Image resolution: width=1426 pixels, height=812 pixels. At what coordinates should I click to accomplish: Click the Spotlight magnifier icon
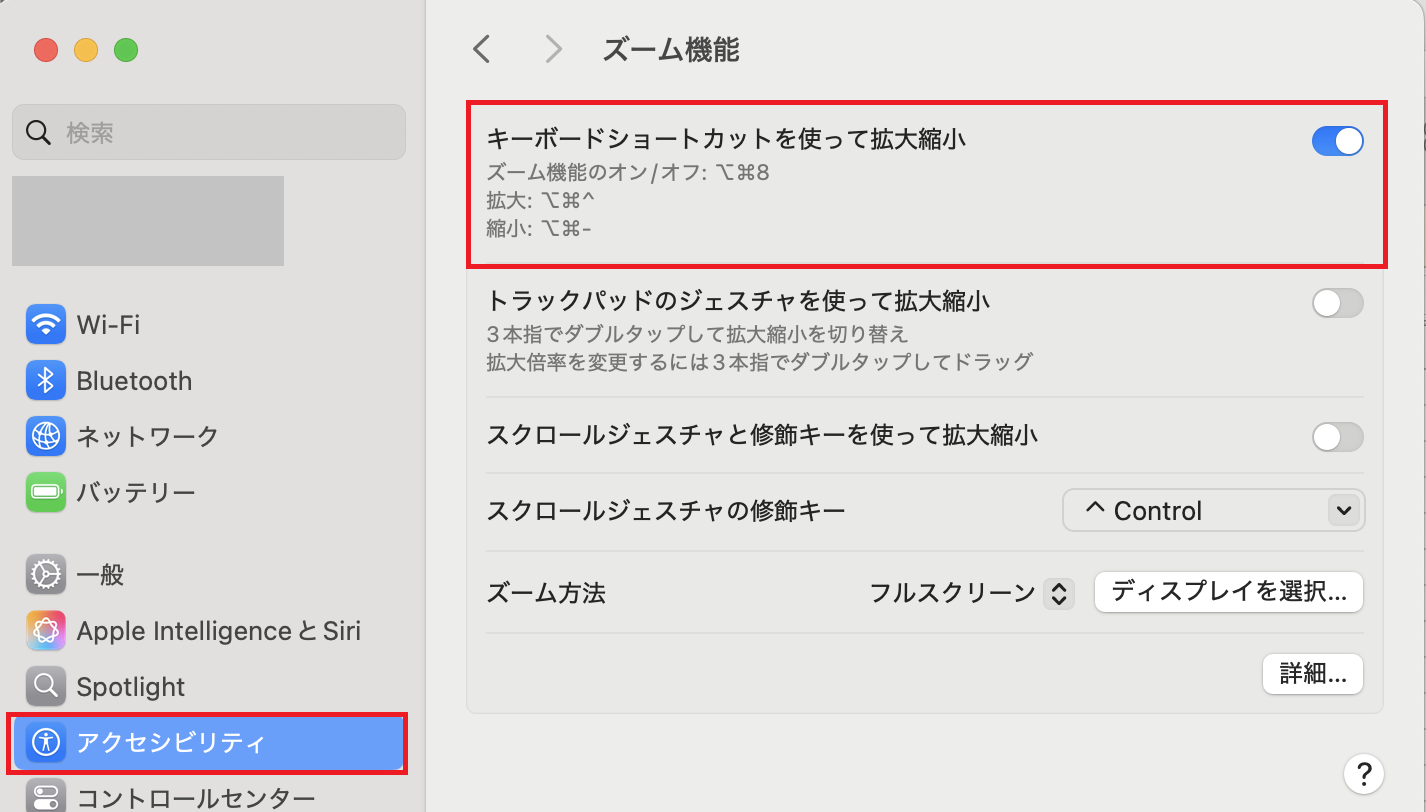[x=46, y=686]
